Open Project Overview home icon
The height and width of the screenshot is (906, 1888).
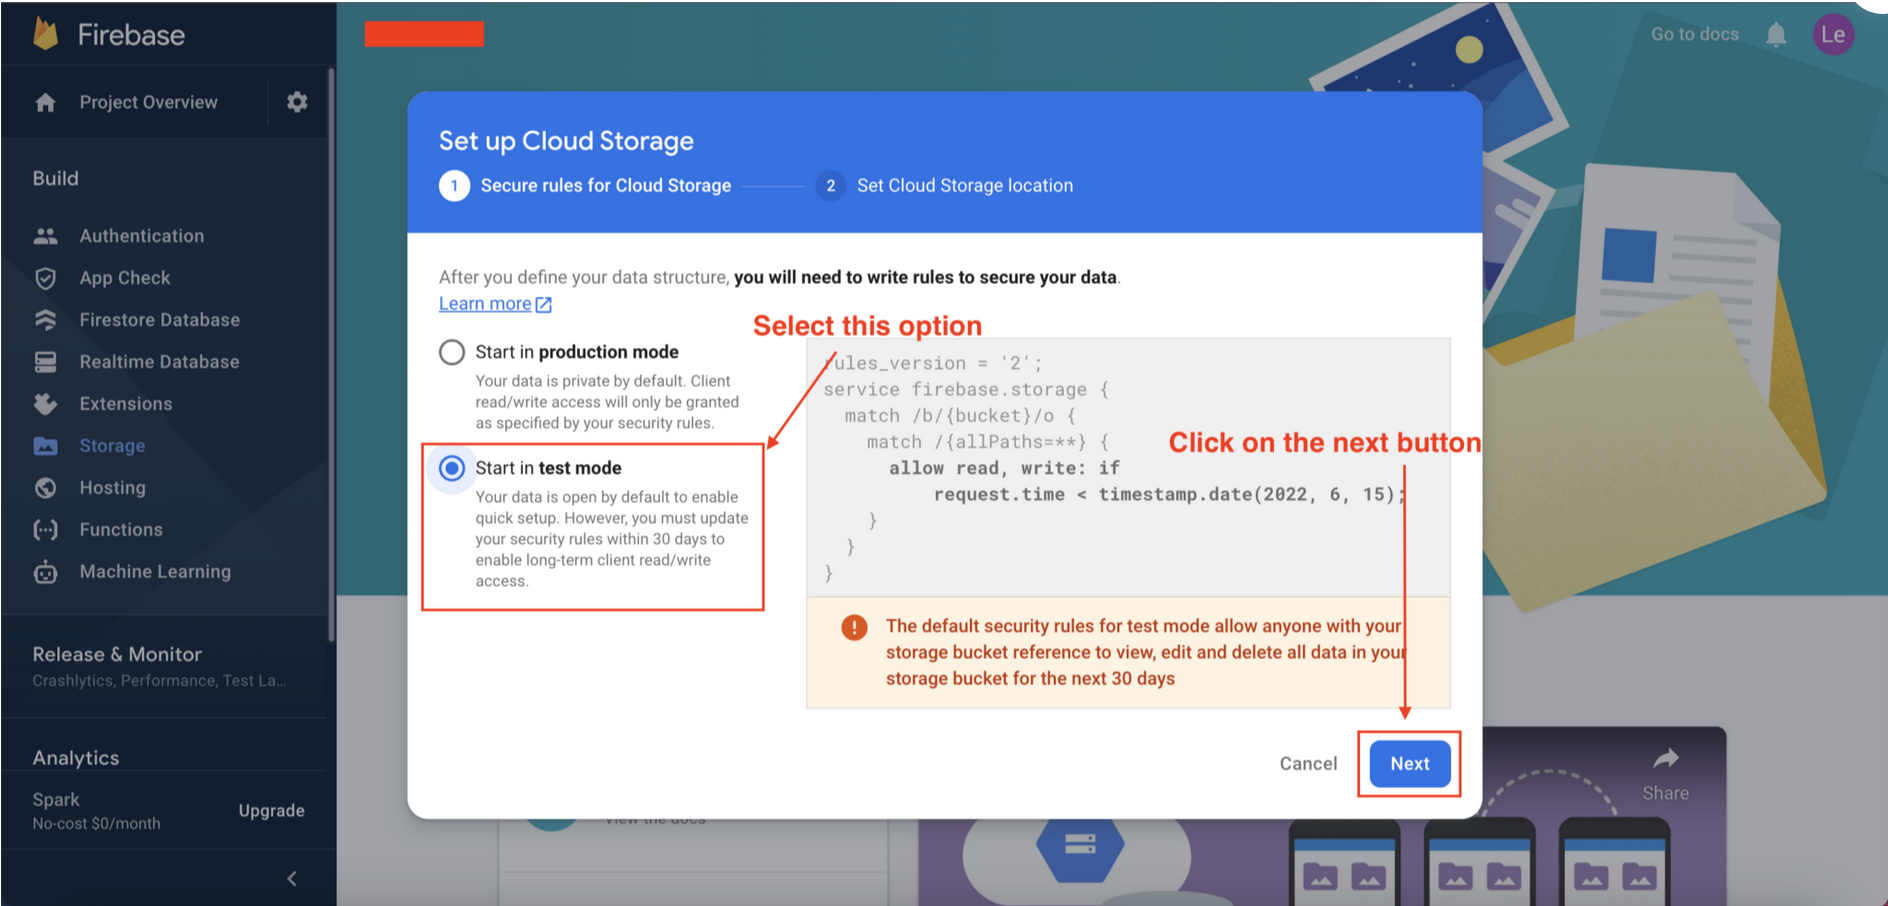(x=45, y=102)
